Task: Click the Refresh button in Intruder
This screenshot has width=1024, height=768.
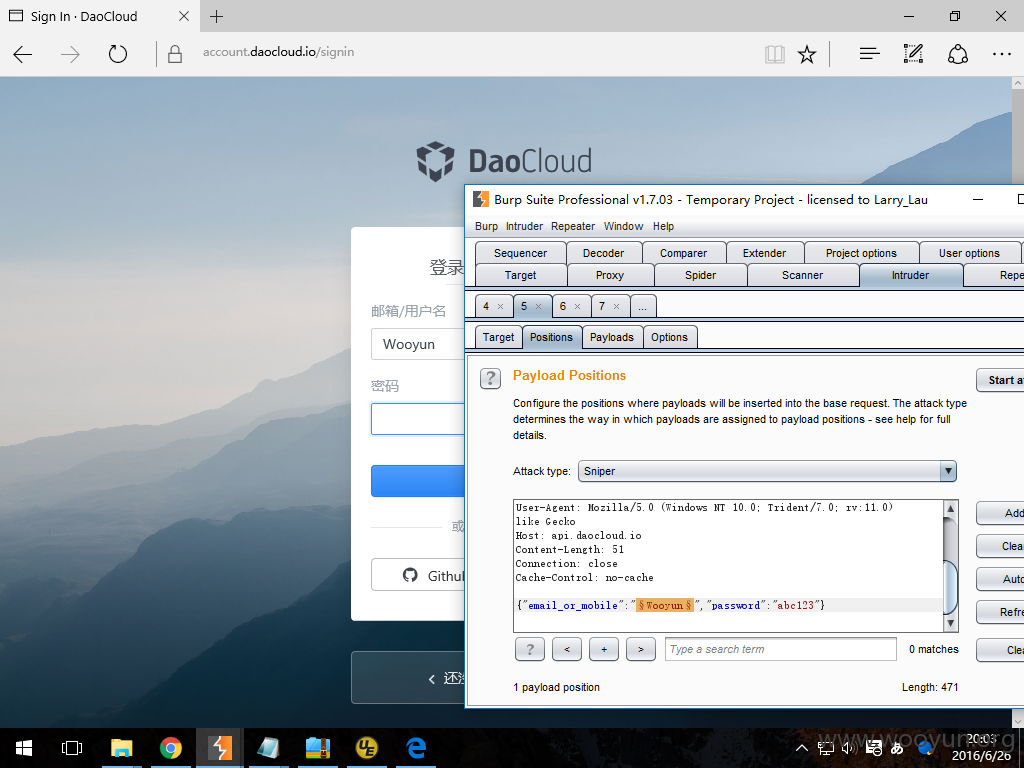Action: pyautogui.click(x=1000, y=612)
